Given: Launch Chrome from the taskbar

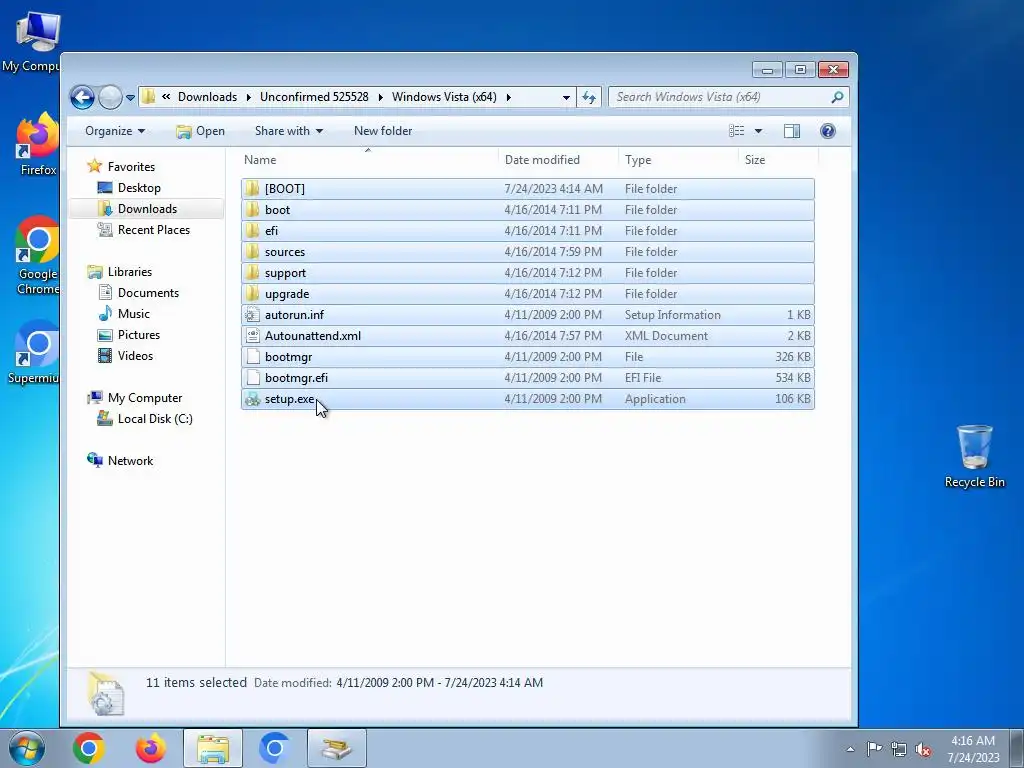Looking at the screenshot, I should [x=89, y=748].
